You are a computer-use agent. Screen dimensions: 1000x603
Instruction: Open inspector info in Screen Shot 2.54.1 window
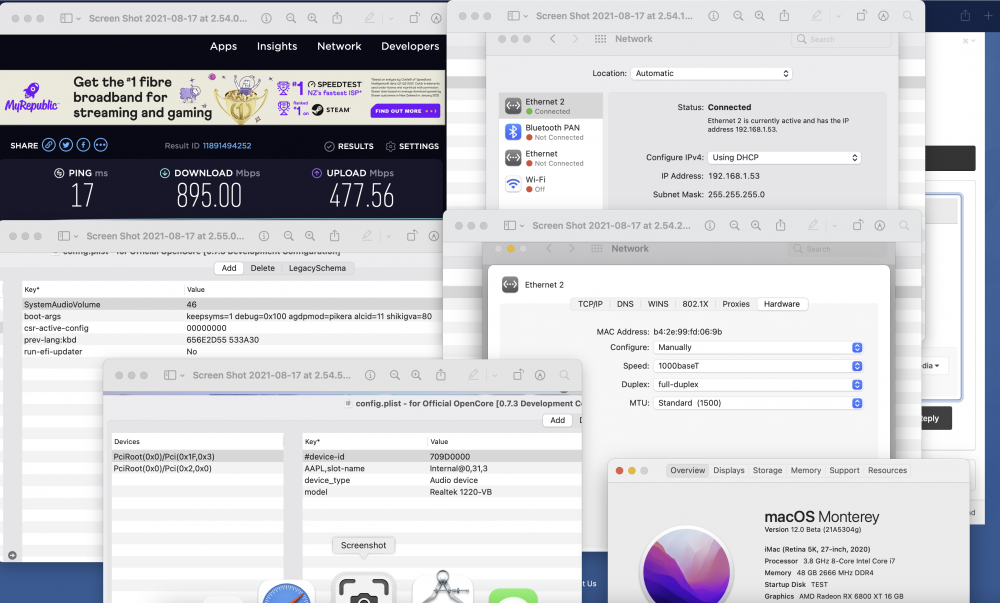click(714, 16)
